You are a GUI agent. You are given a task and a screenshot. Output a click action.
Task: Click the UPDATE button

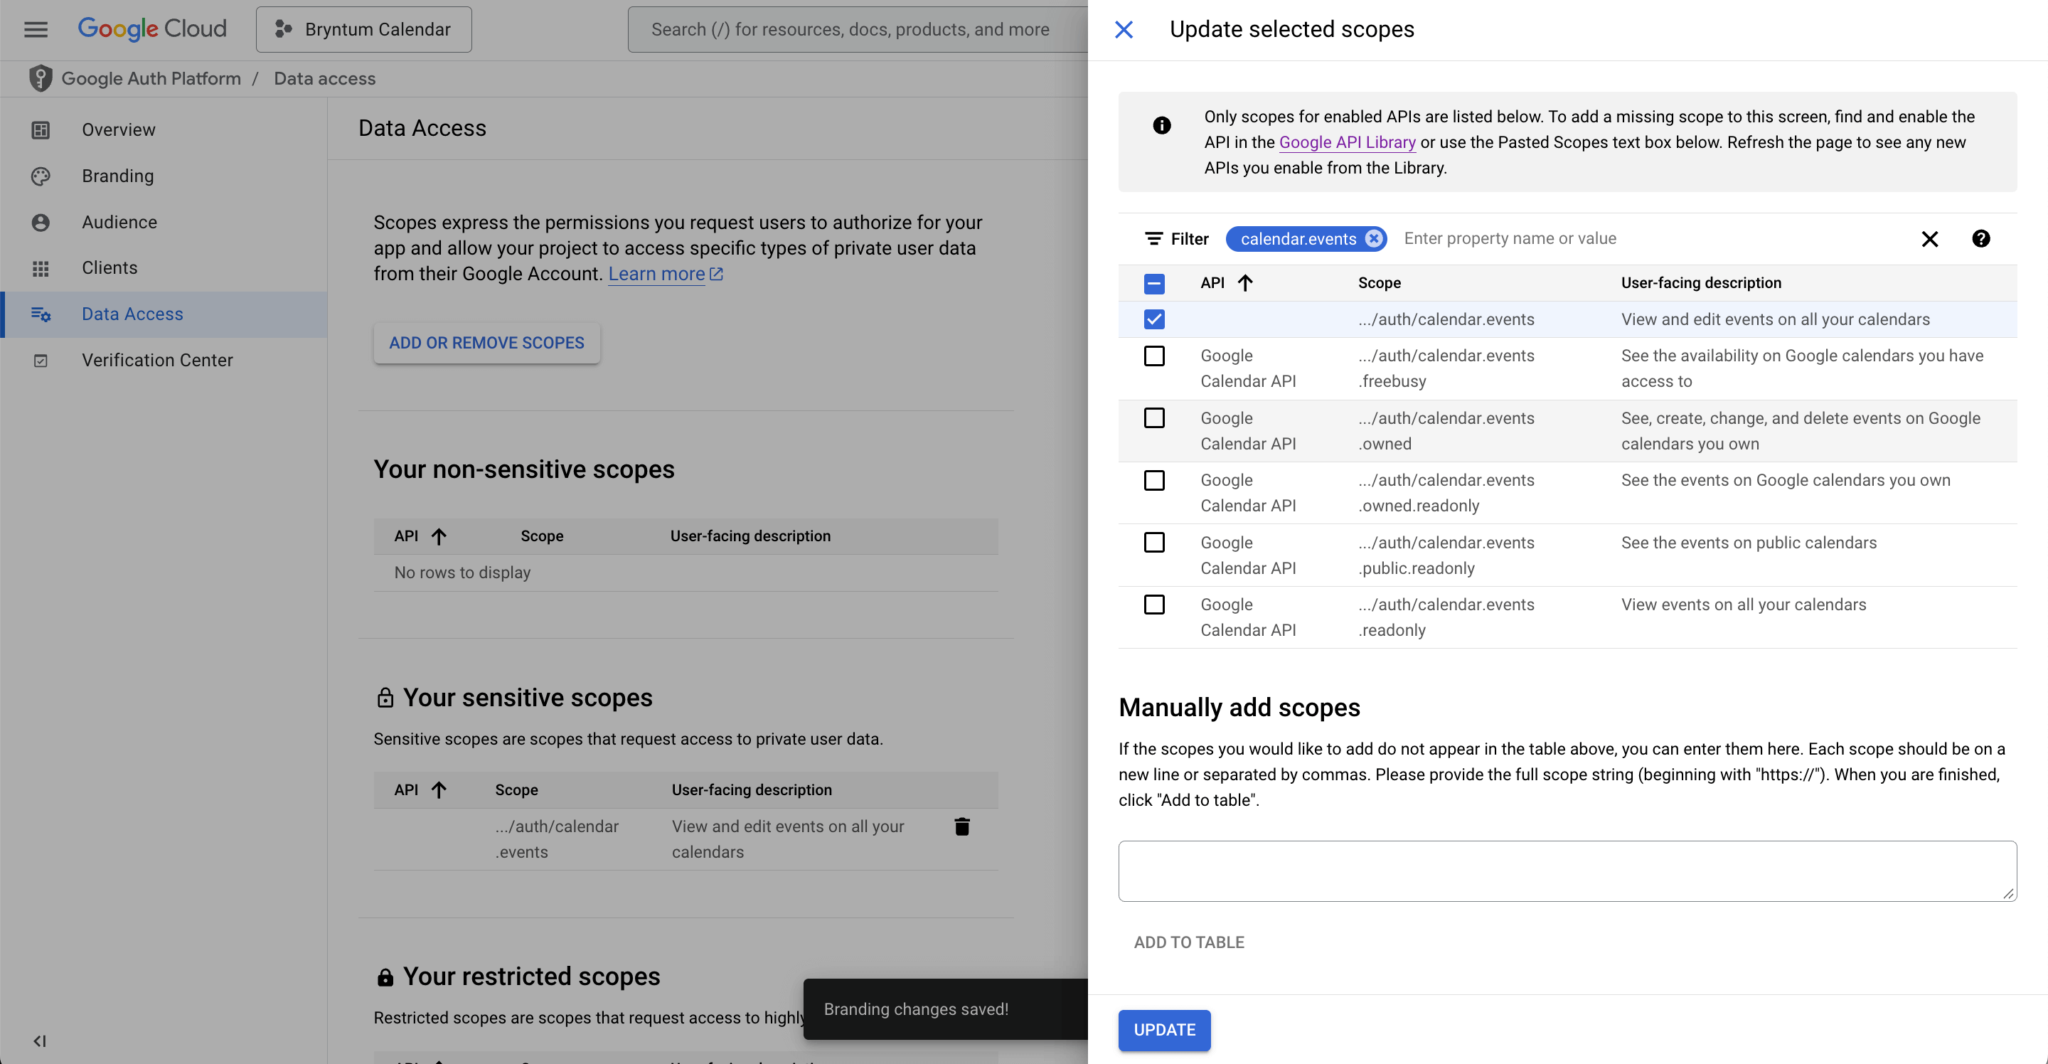click(1164, 1030)
